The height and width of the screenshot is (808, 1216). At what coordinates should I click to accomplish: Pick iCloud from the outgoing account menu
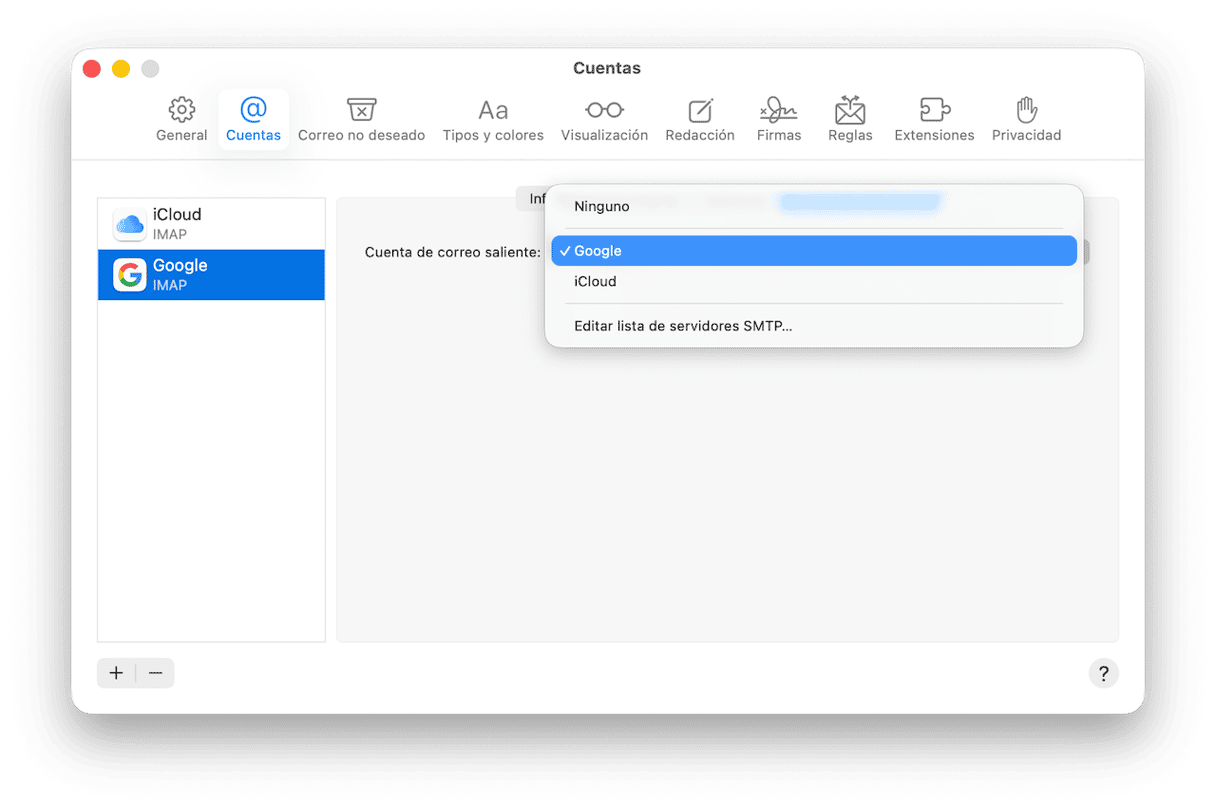[595, 282]
